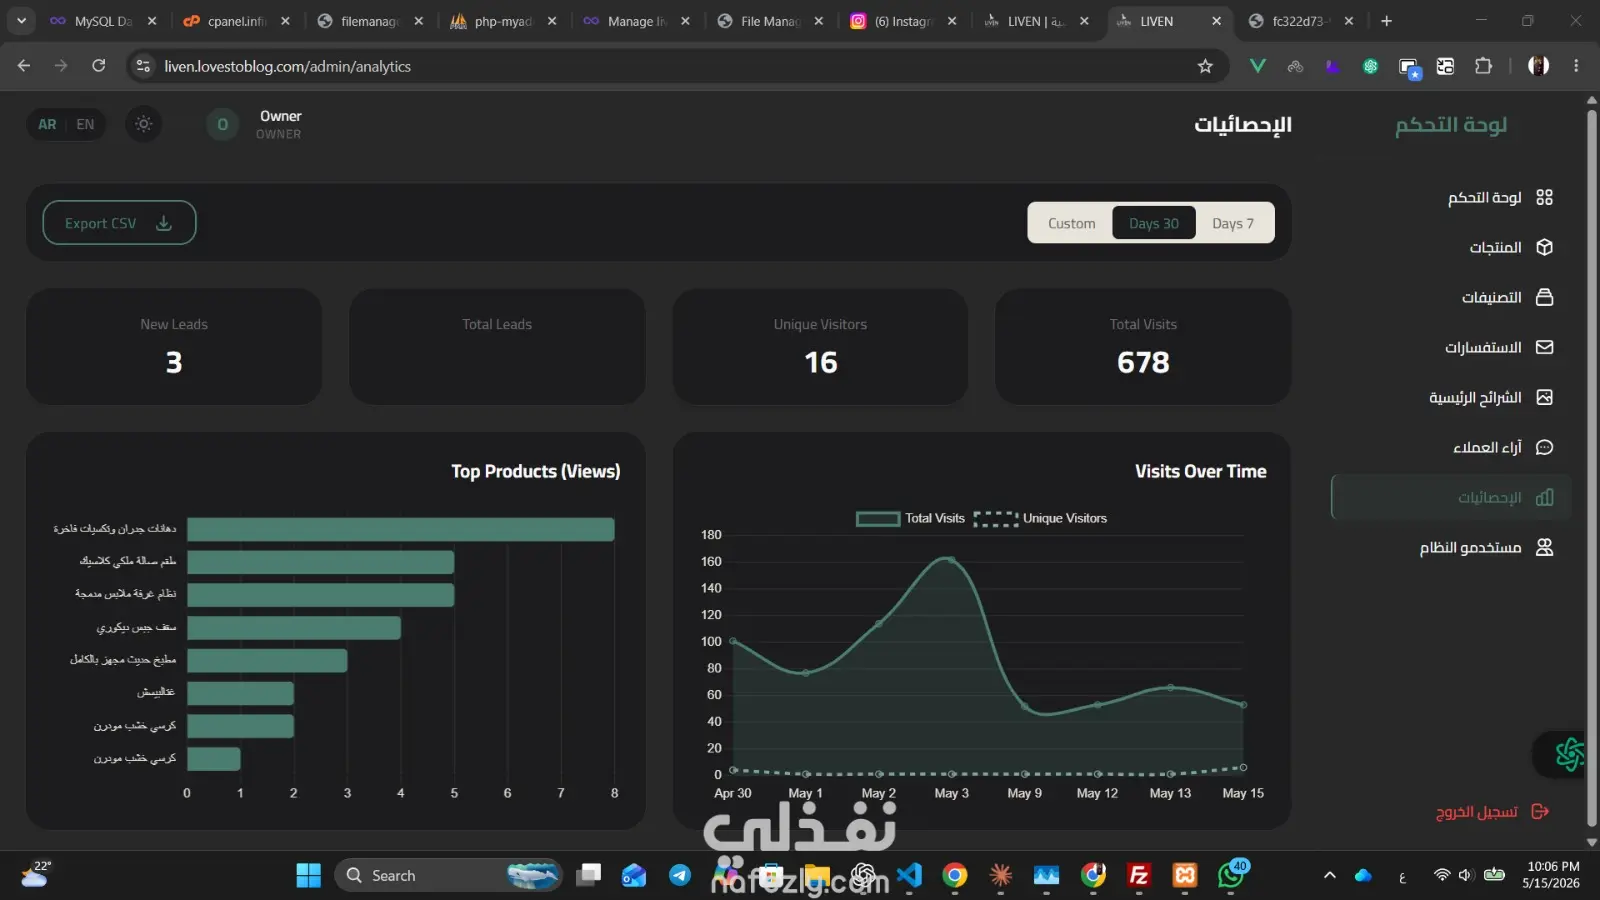
Task: Open the Products cube icon in sidebar
Action: coord(1544,247)
